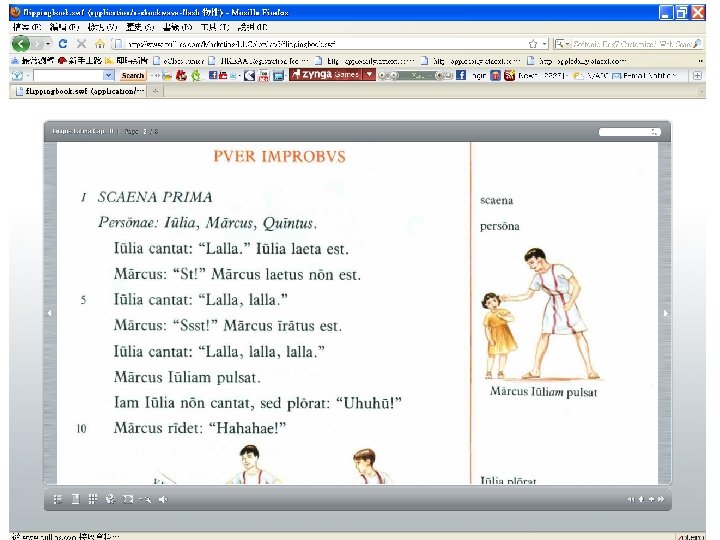Click the Pac-Man game toolbar icon
Screen dimensions: 720x540
(x=249, y=75)
